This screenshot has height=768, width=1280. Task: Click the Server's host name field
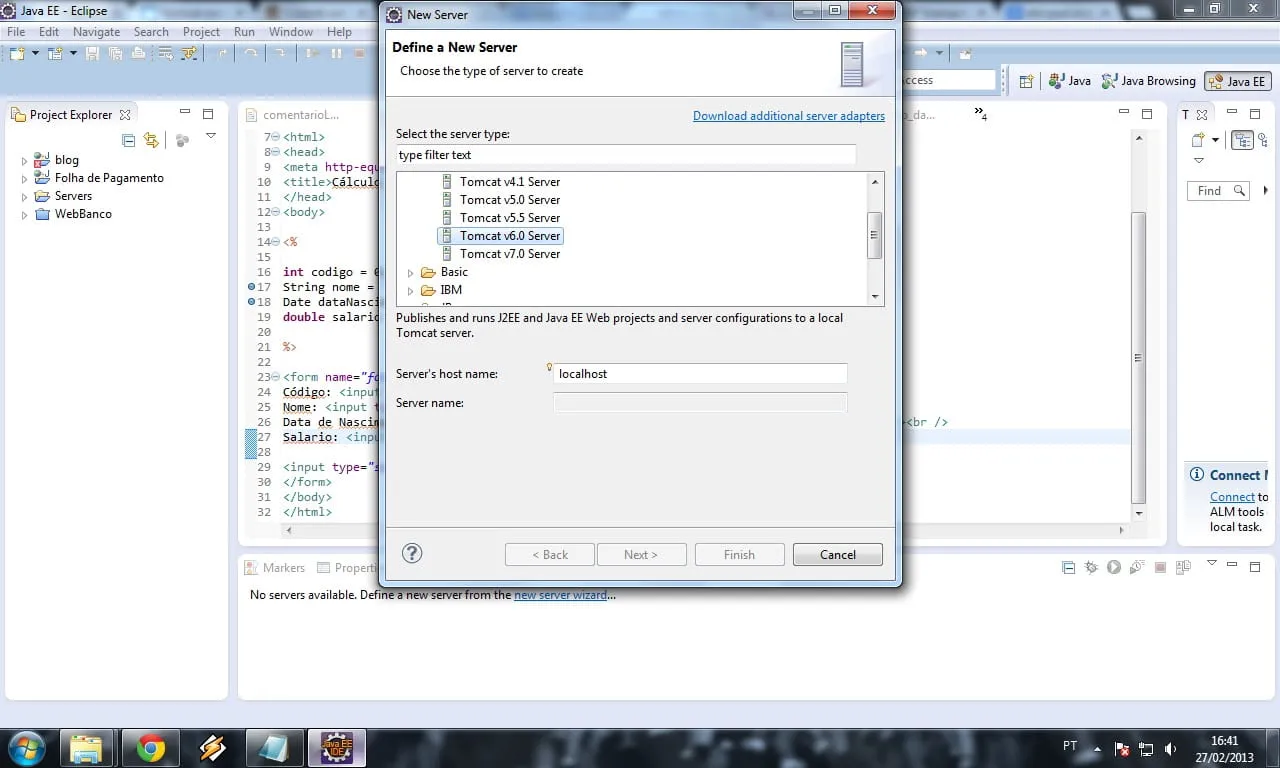click(700, 374)
